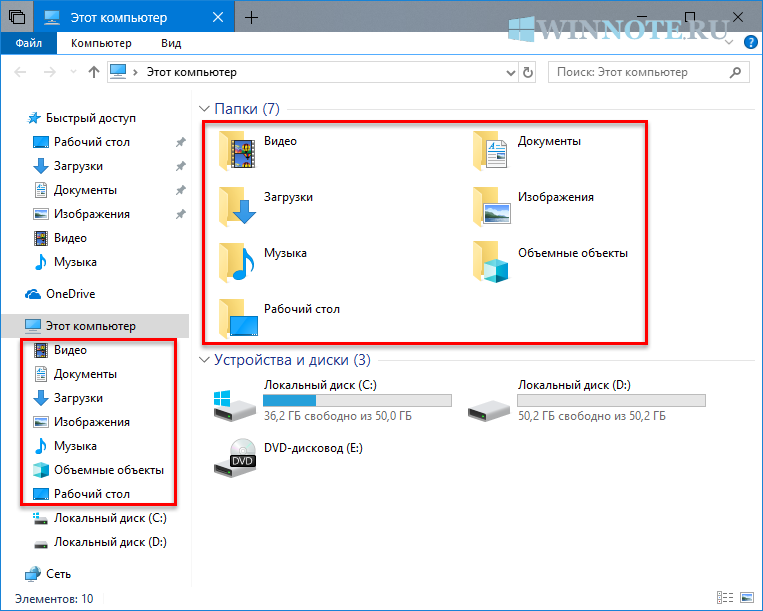The image size is (763, 611).
Task: Open the tab overview icon in title bar
Action: [17, 17]
